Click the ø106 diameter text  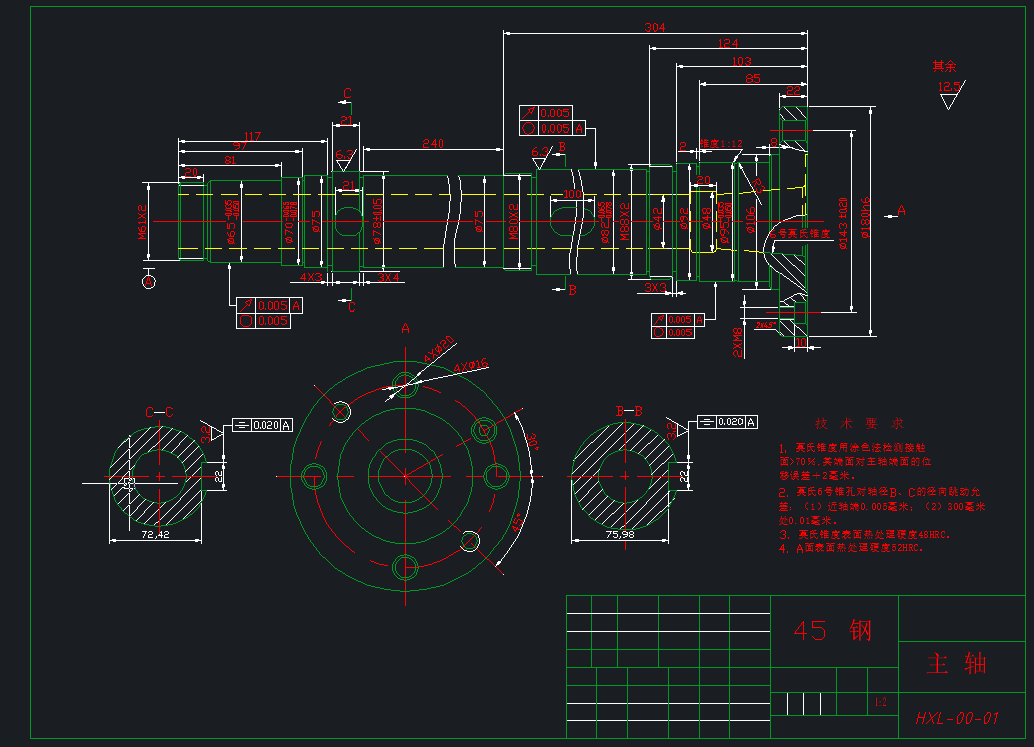[x=750, y=221]
